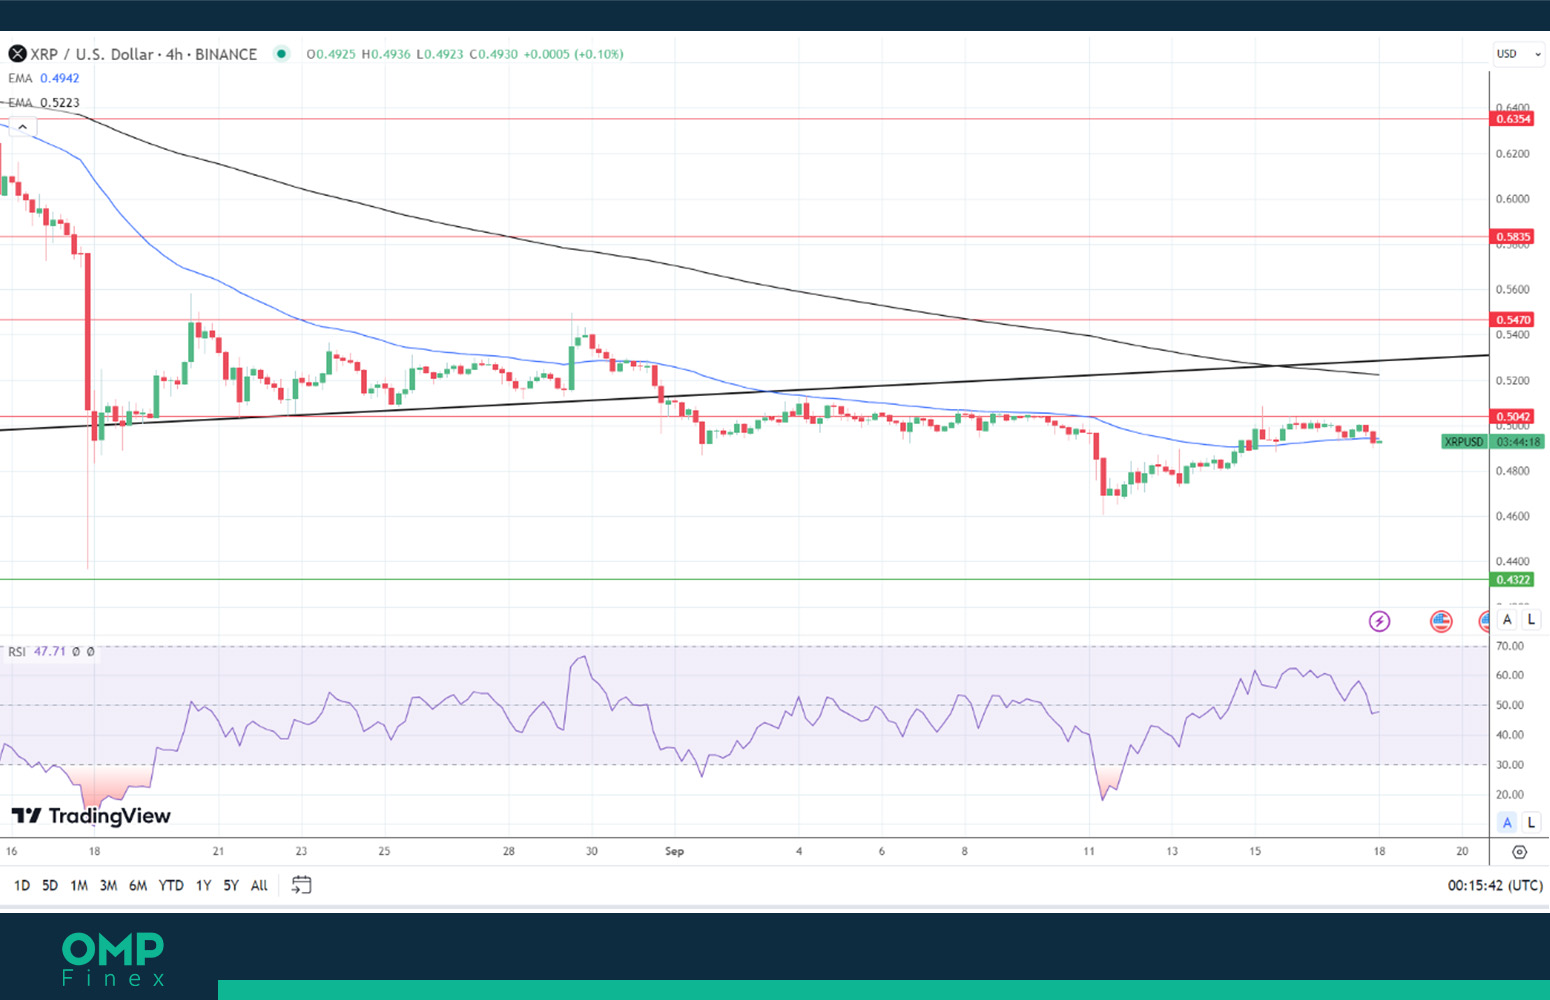Click the 0.5042 red price label
The image size is (1550, 1000).
point(1513,416)
